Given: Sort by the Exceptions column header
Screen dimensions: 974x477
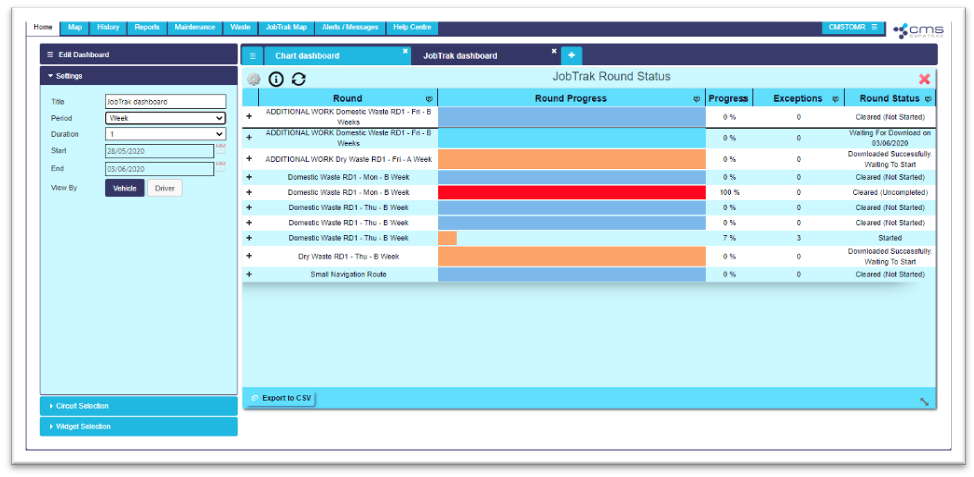Looking at the screenshot, I should [x=798, y=98].
